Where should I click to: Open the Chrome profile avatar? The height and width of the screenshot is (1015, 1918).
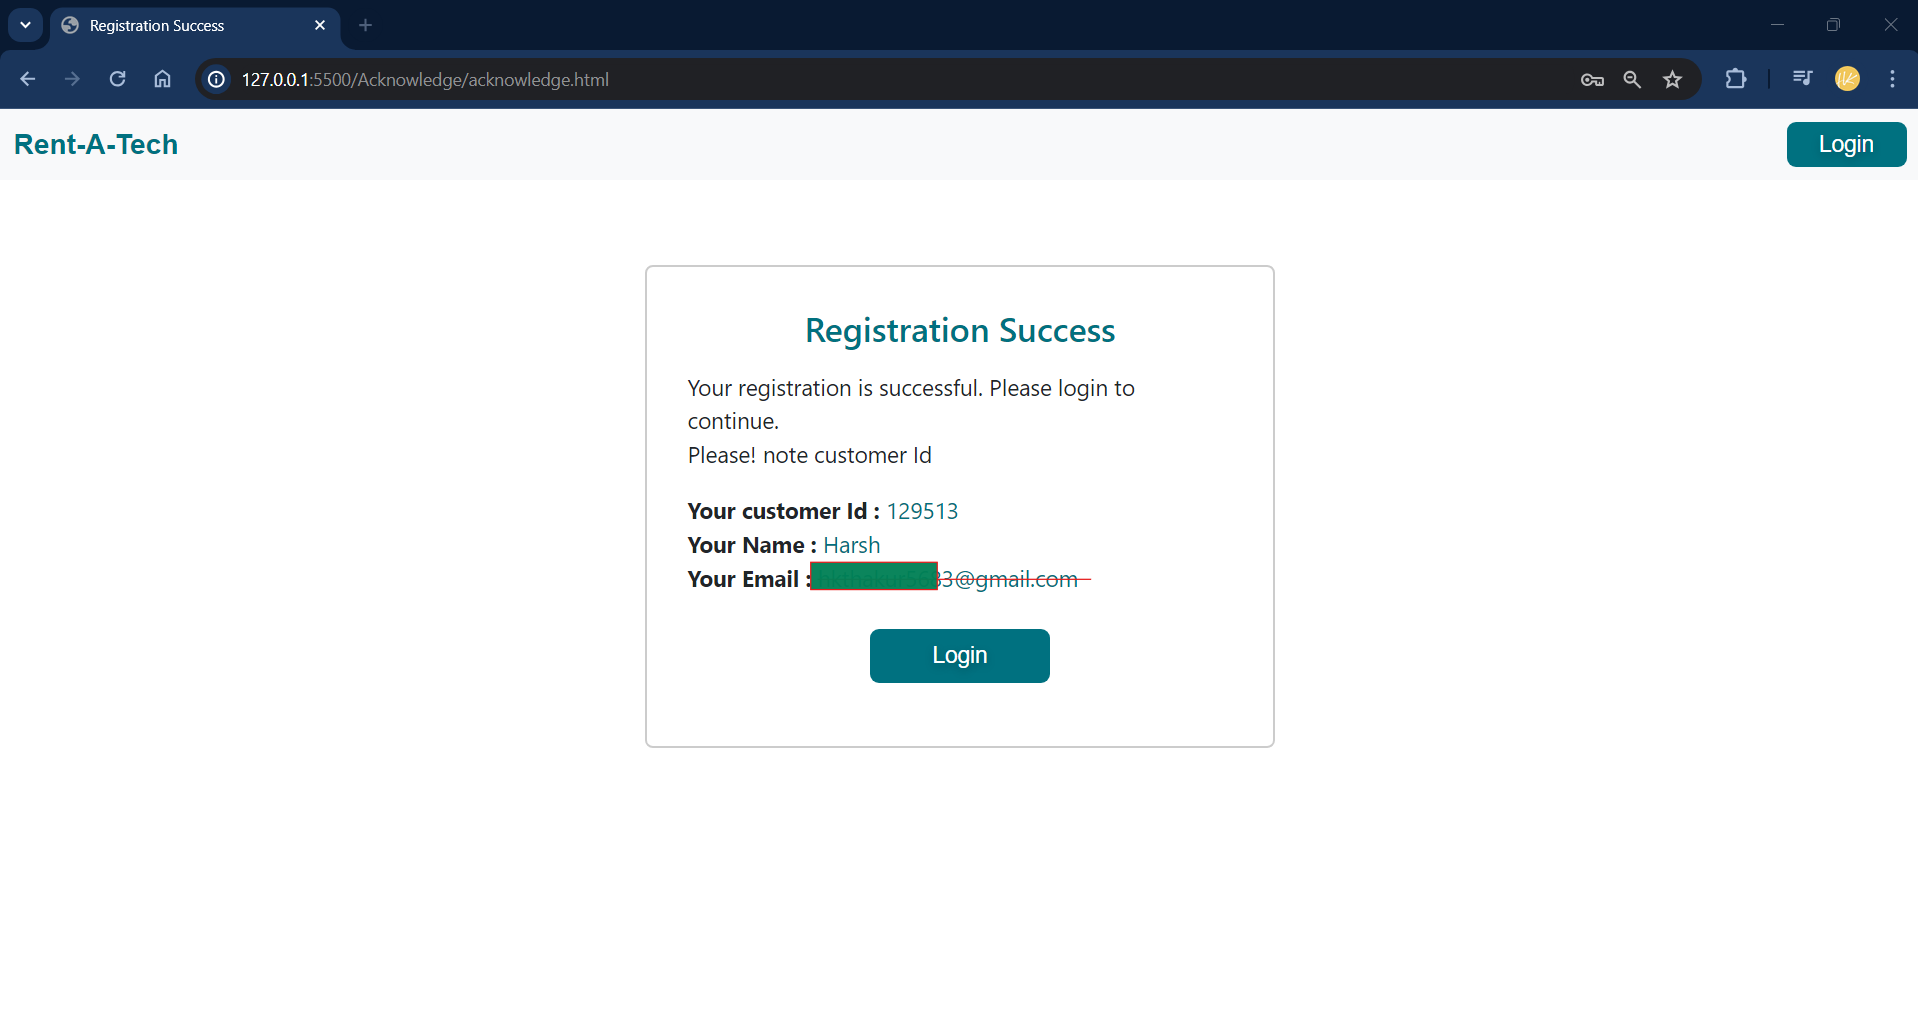pyautogui.click(x=1847, y=78)
